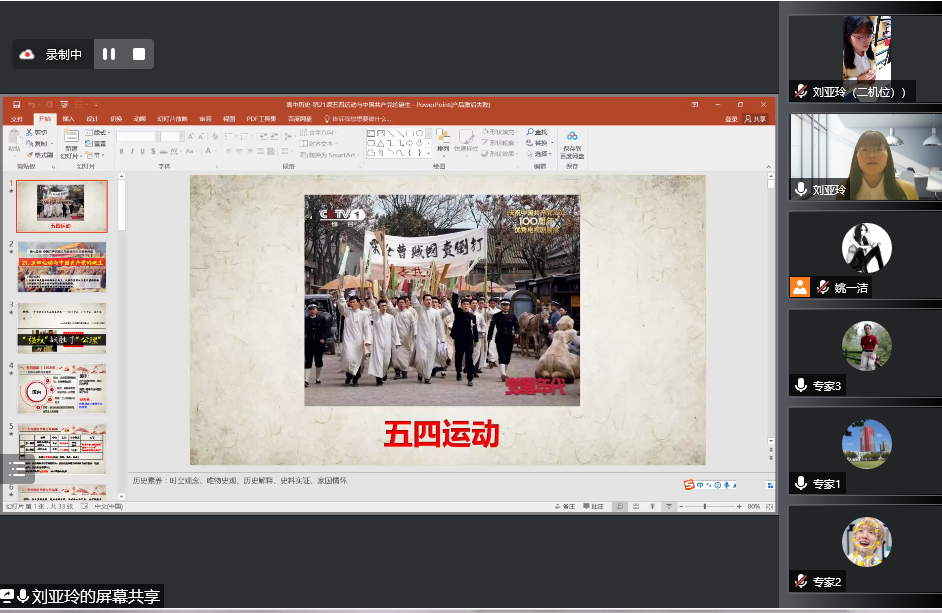Screen dimensions: 942x613
Task: Pause the meeting recording
Action: 109,54
